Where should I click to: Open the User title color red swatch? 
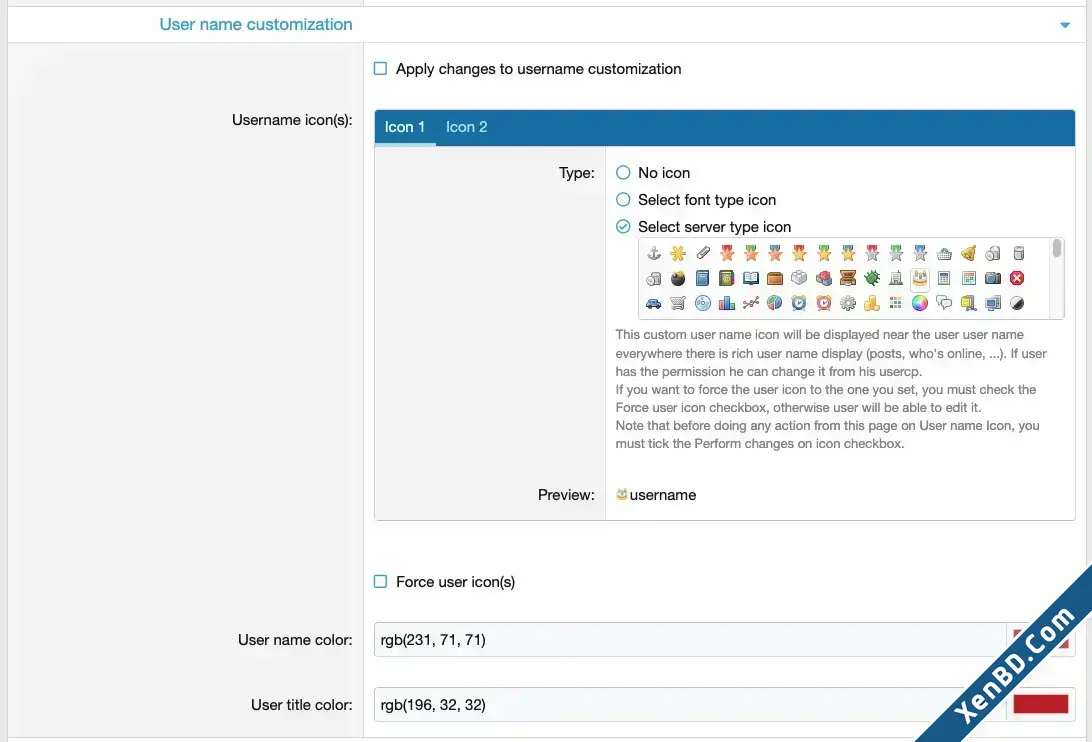point(1040,704)
